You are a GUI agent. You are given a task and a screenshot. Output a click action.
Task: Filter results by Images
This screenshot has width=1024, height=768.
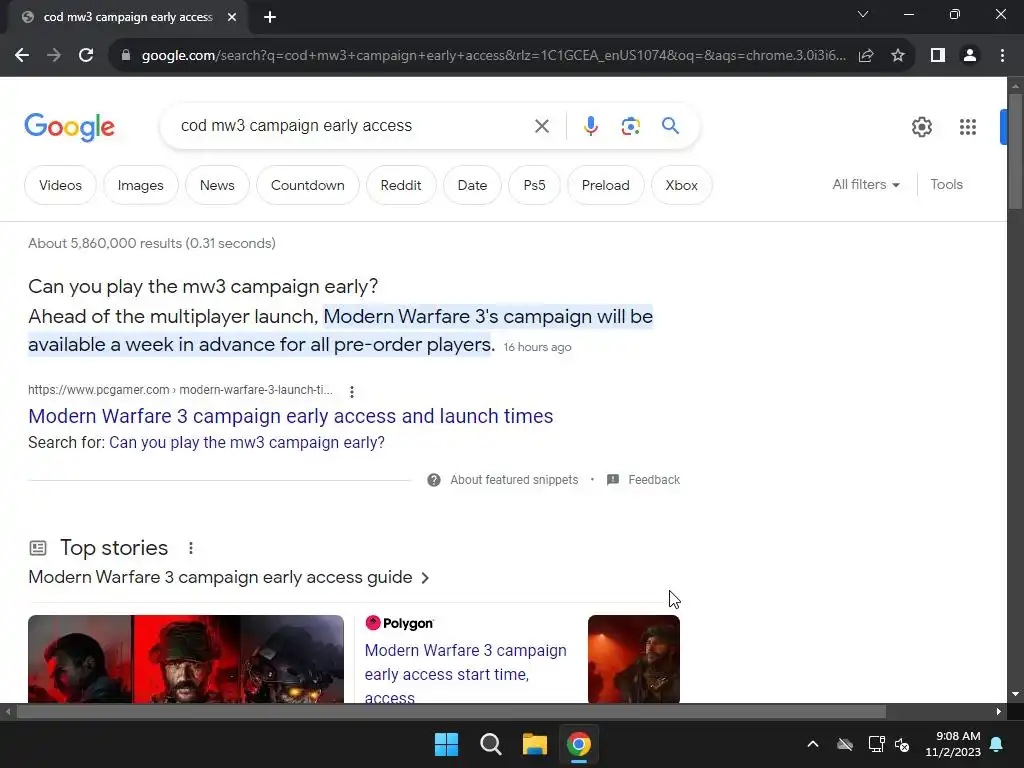pos(140,185)
